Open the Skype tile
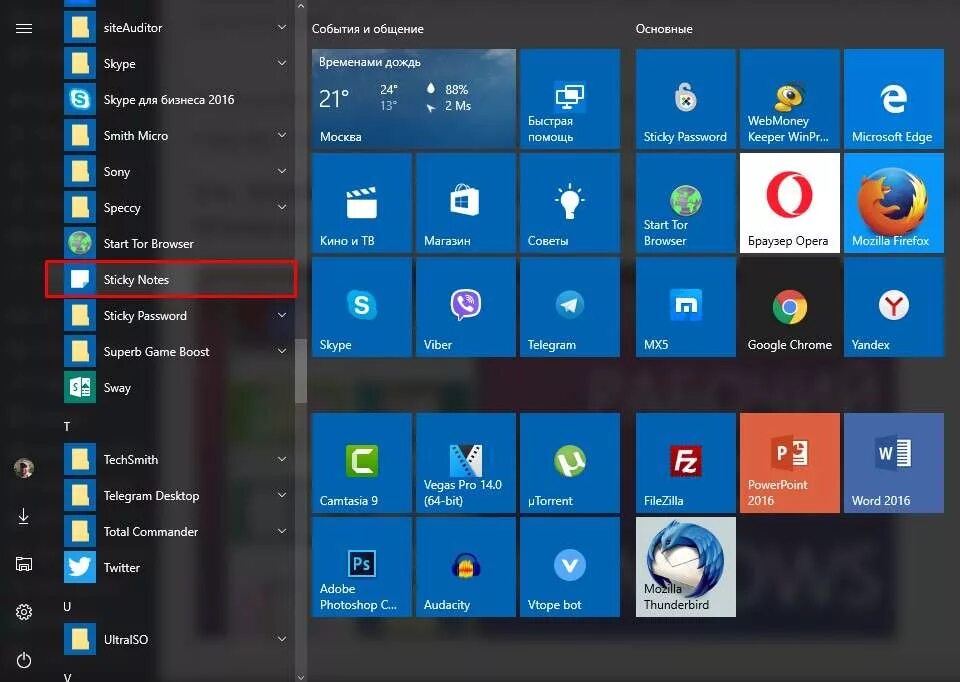This screenshot has width=960, height=682. [x=362, y=307]
